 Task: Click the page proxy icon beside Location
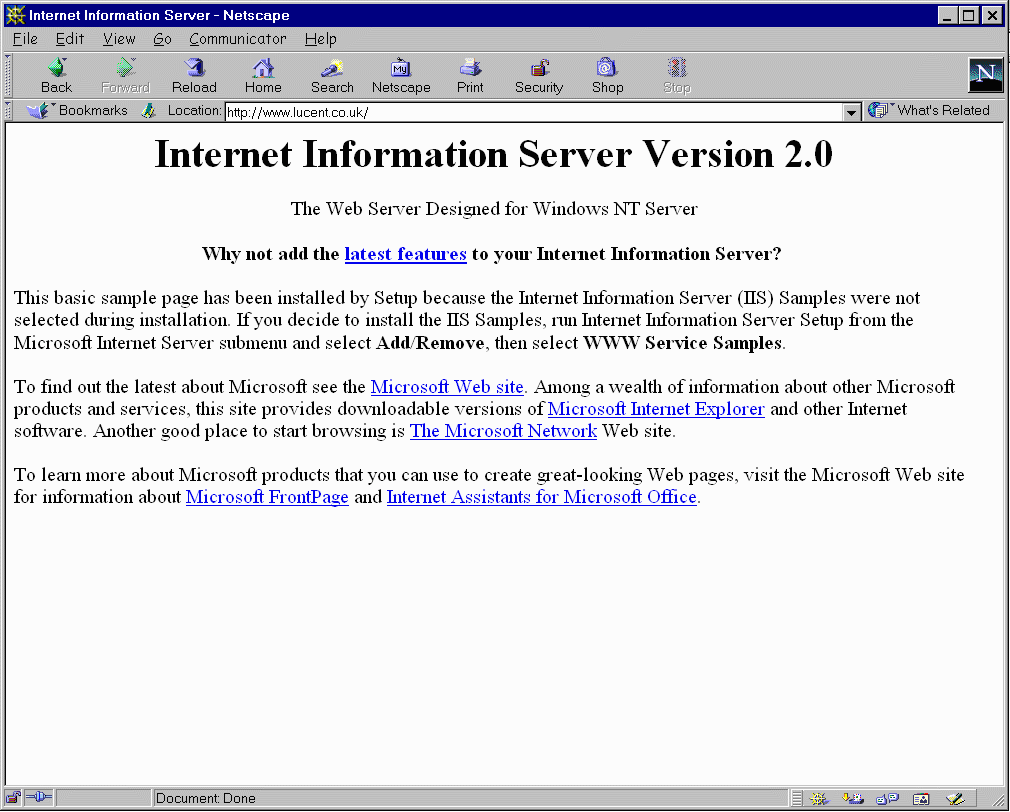pyautogui.click(x=149, y=111)
